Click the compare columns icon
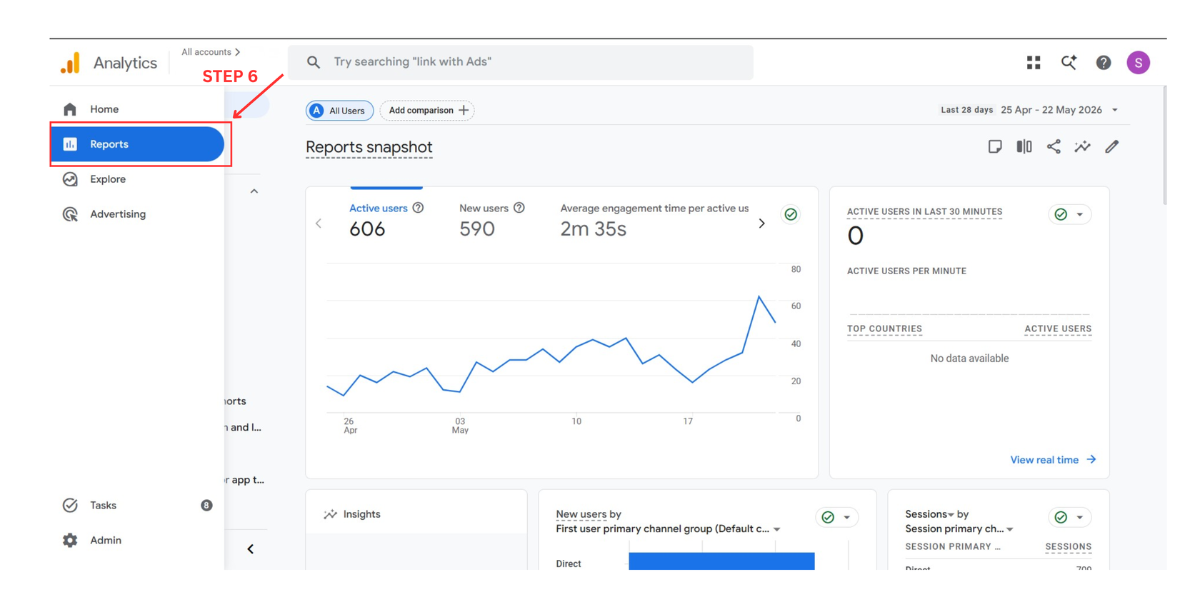 (1024, 147)
